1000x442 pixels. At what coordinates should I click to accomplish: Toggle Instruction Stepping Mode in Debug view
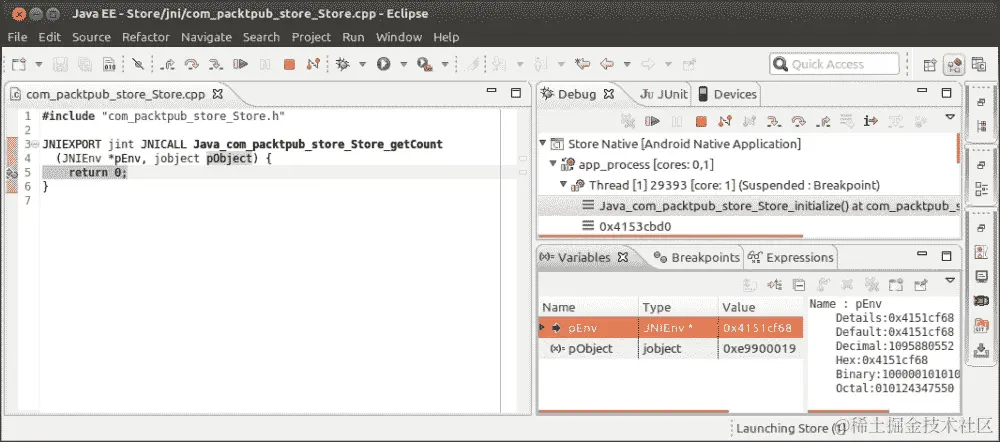pyautogui.click(x=871, y=121)
